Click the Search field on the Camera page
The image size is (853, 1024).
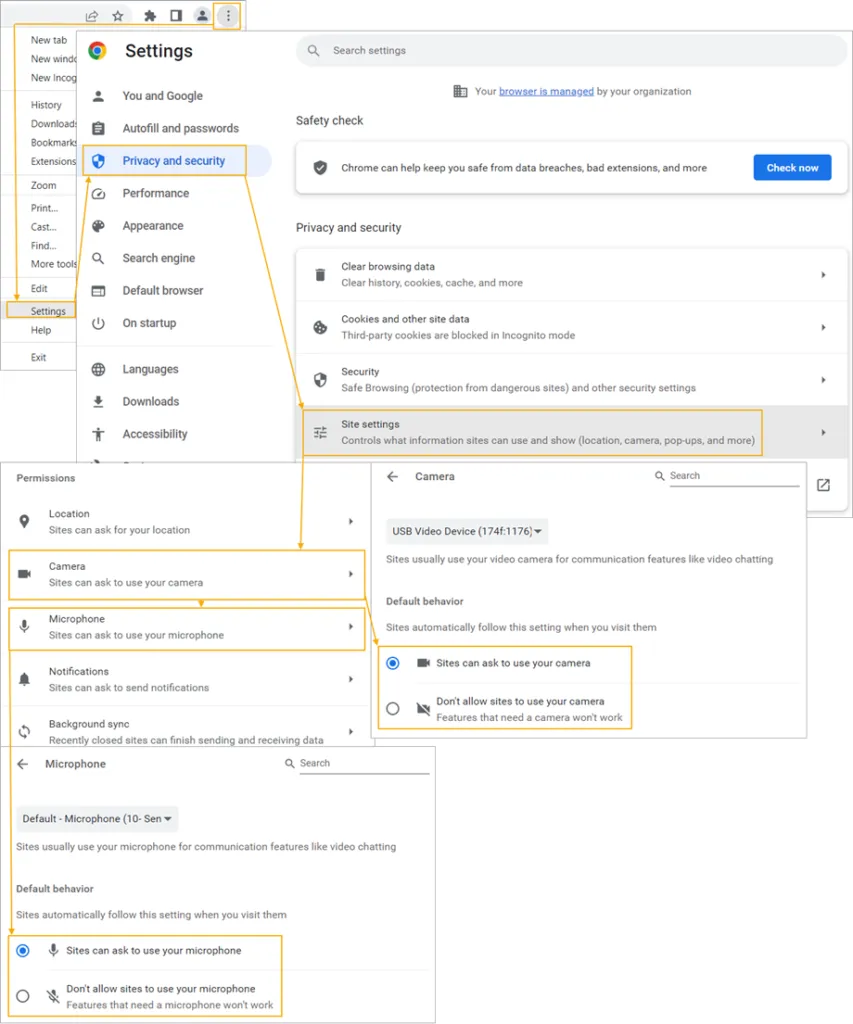(x=734, y=476)
